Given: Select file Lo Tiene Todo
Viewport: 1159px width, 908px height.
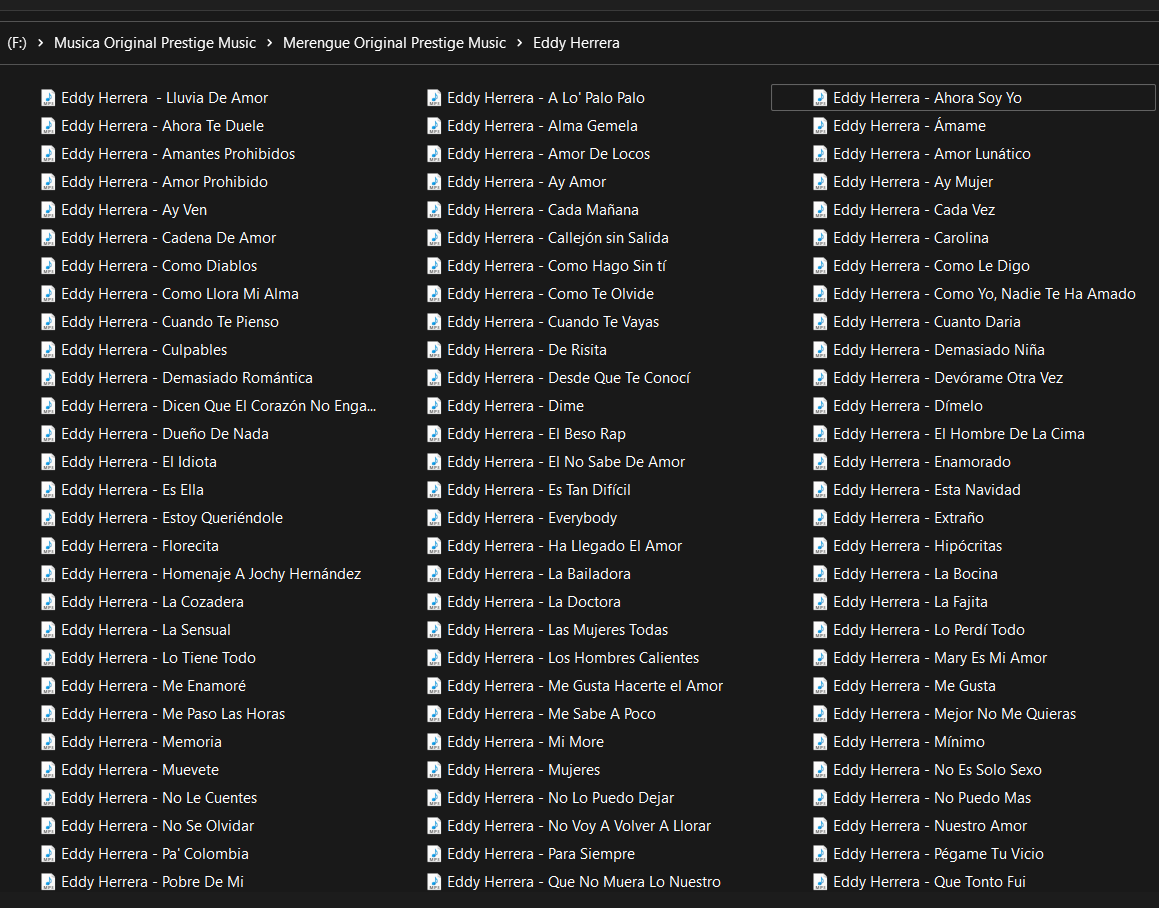Looking at the screenshot, I should pyautogui.click(x=149, y=657).
